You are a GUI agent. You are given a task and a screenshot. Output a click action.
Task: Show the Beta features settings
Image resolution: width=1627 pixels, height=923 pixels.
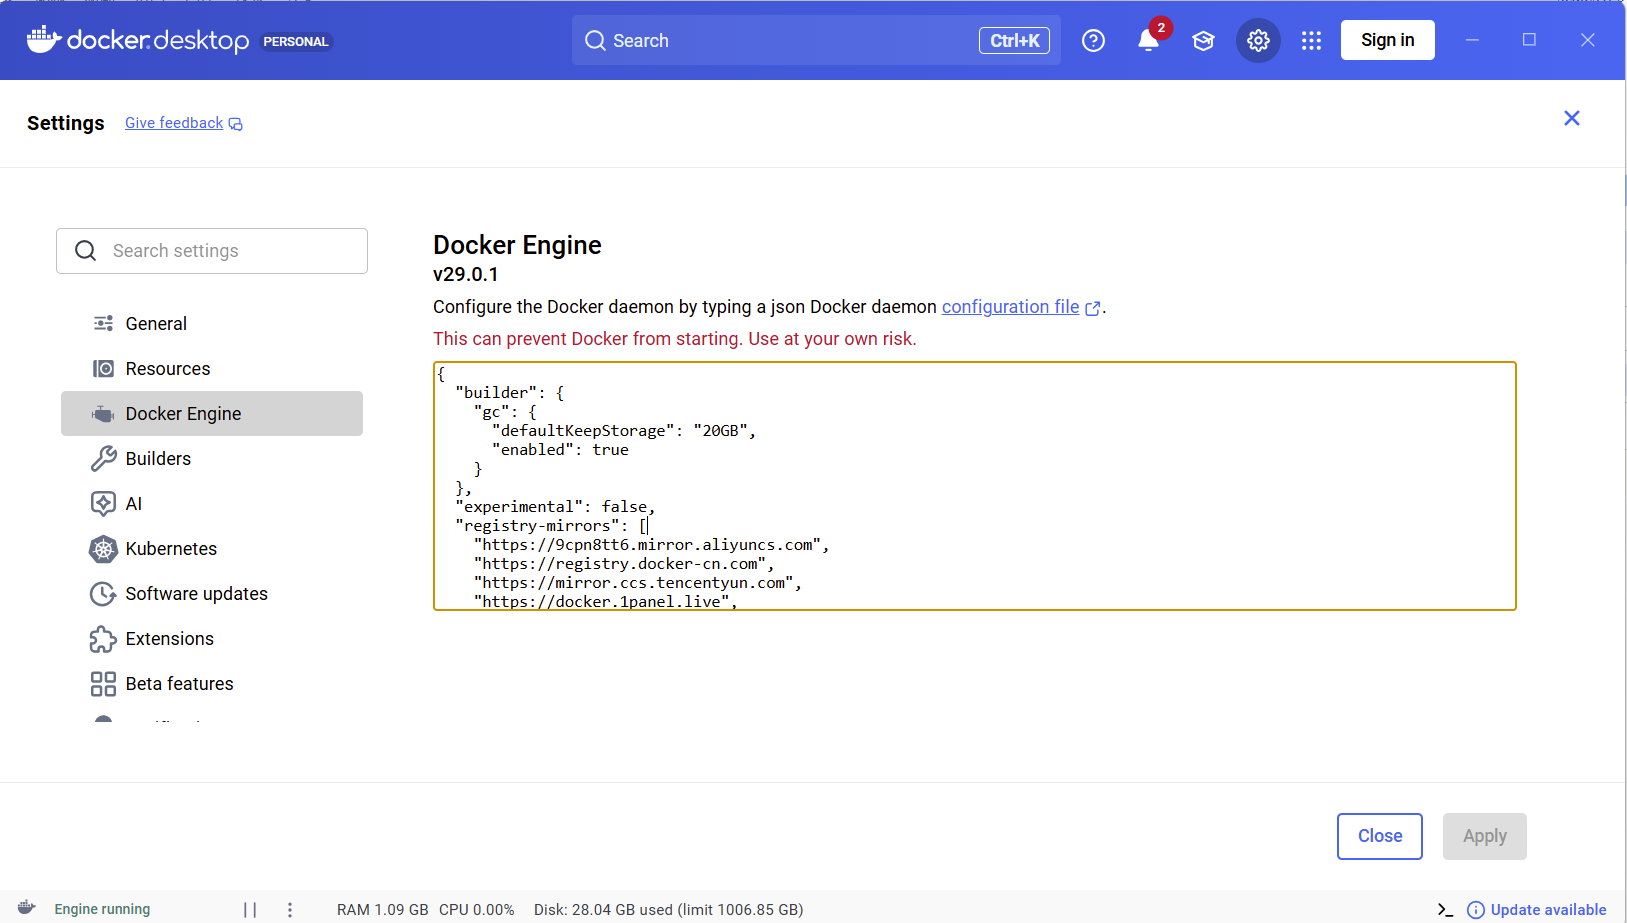tap(212, 684)
